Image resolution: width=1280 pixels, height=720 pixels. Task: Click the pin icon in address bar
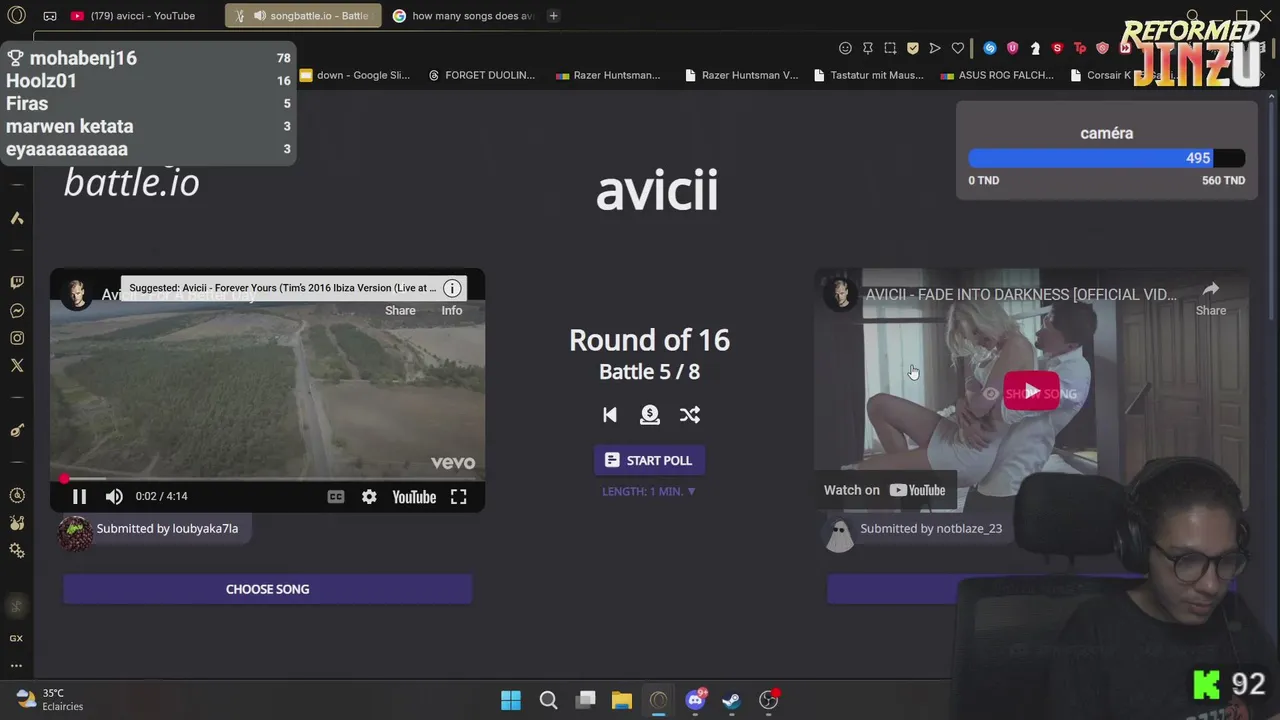pyautogui.click(x=868, y=48)
